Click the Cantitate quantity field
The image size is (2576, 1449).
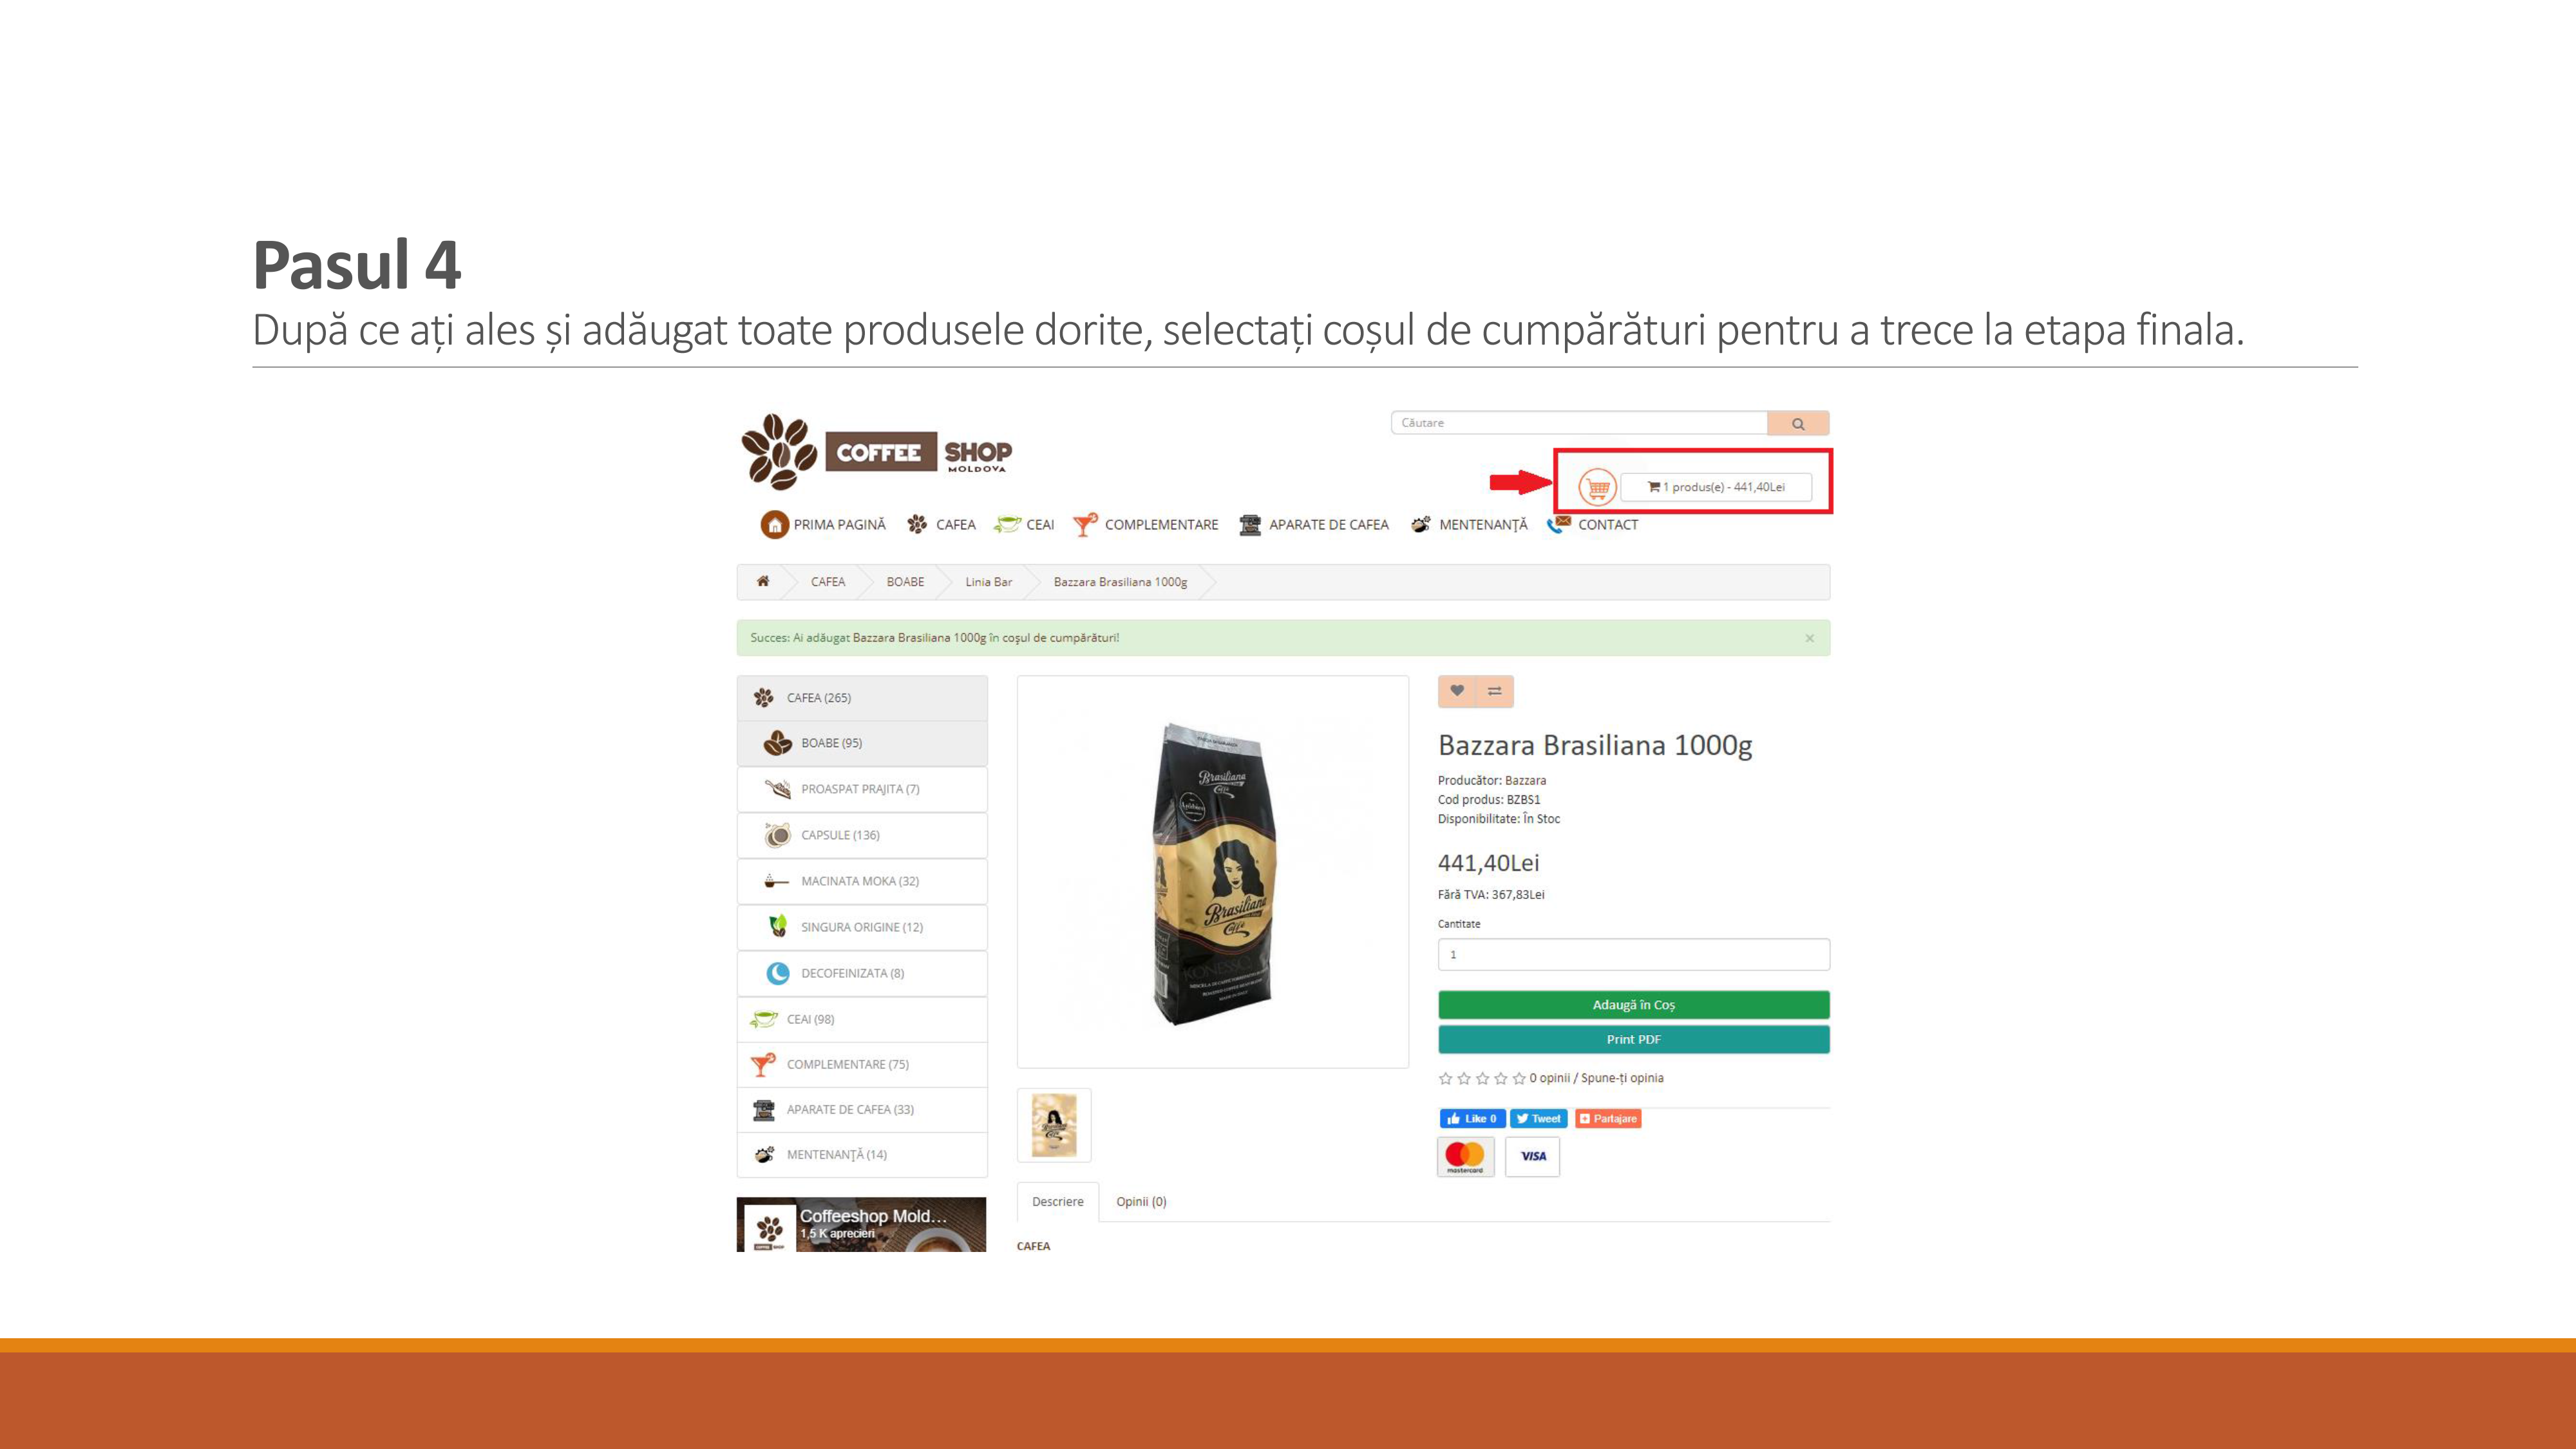1634,955
